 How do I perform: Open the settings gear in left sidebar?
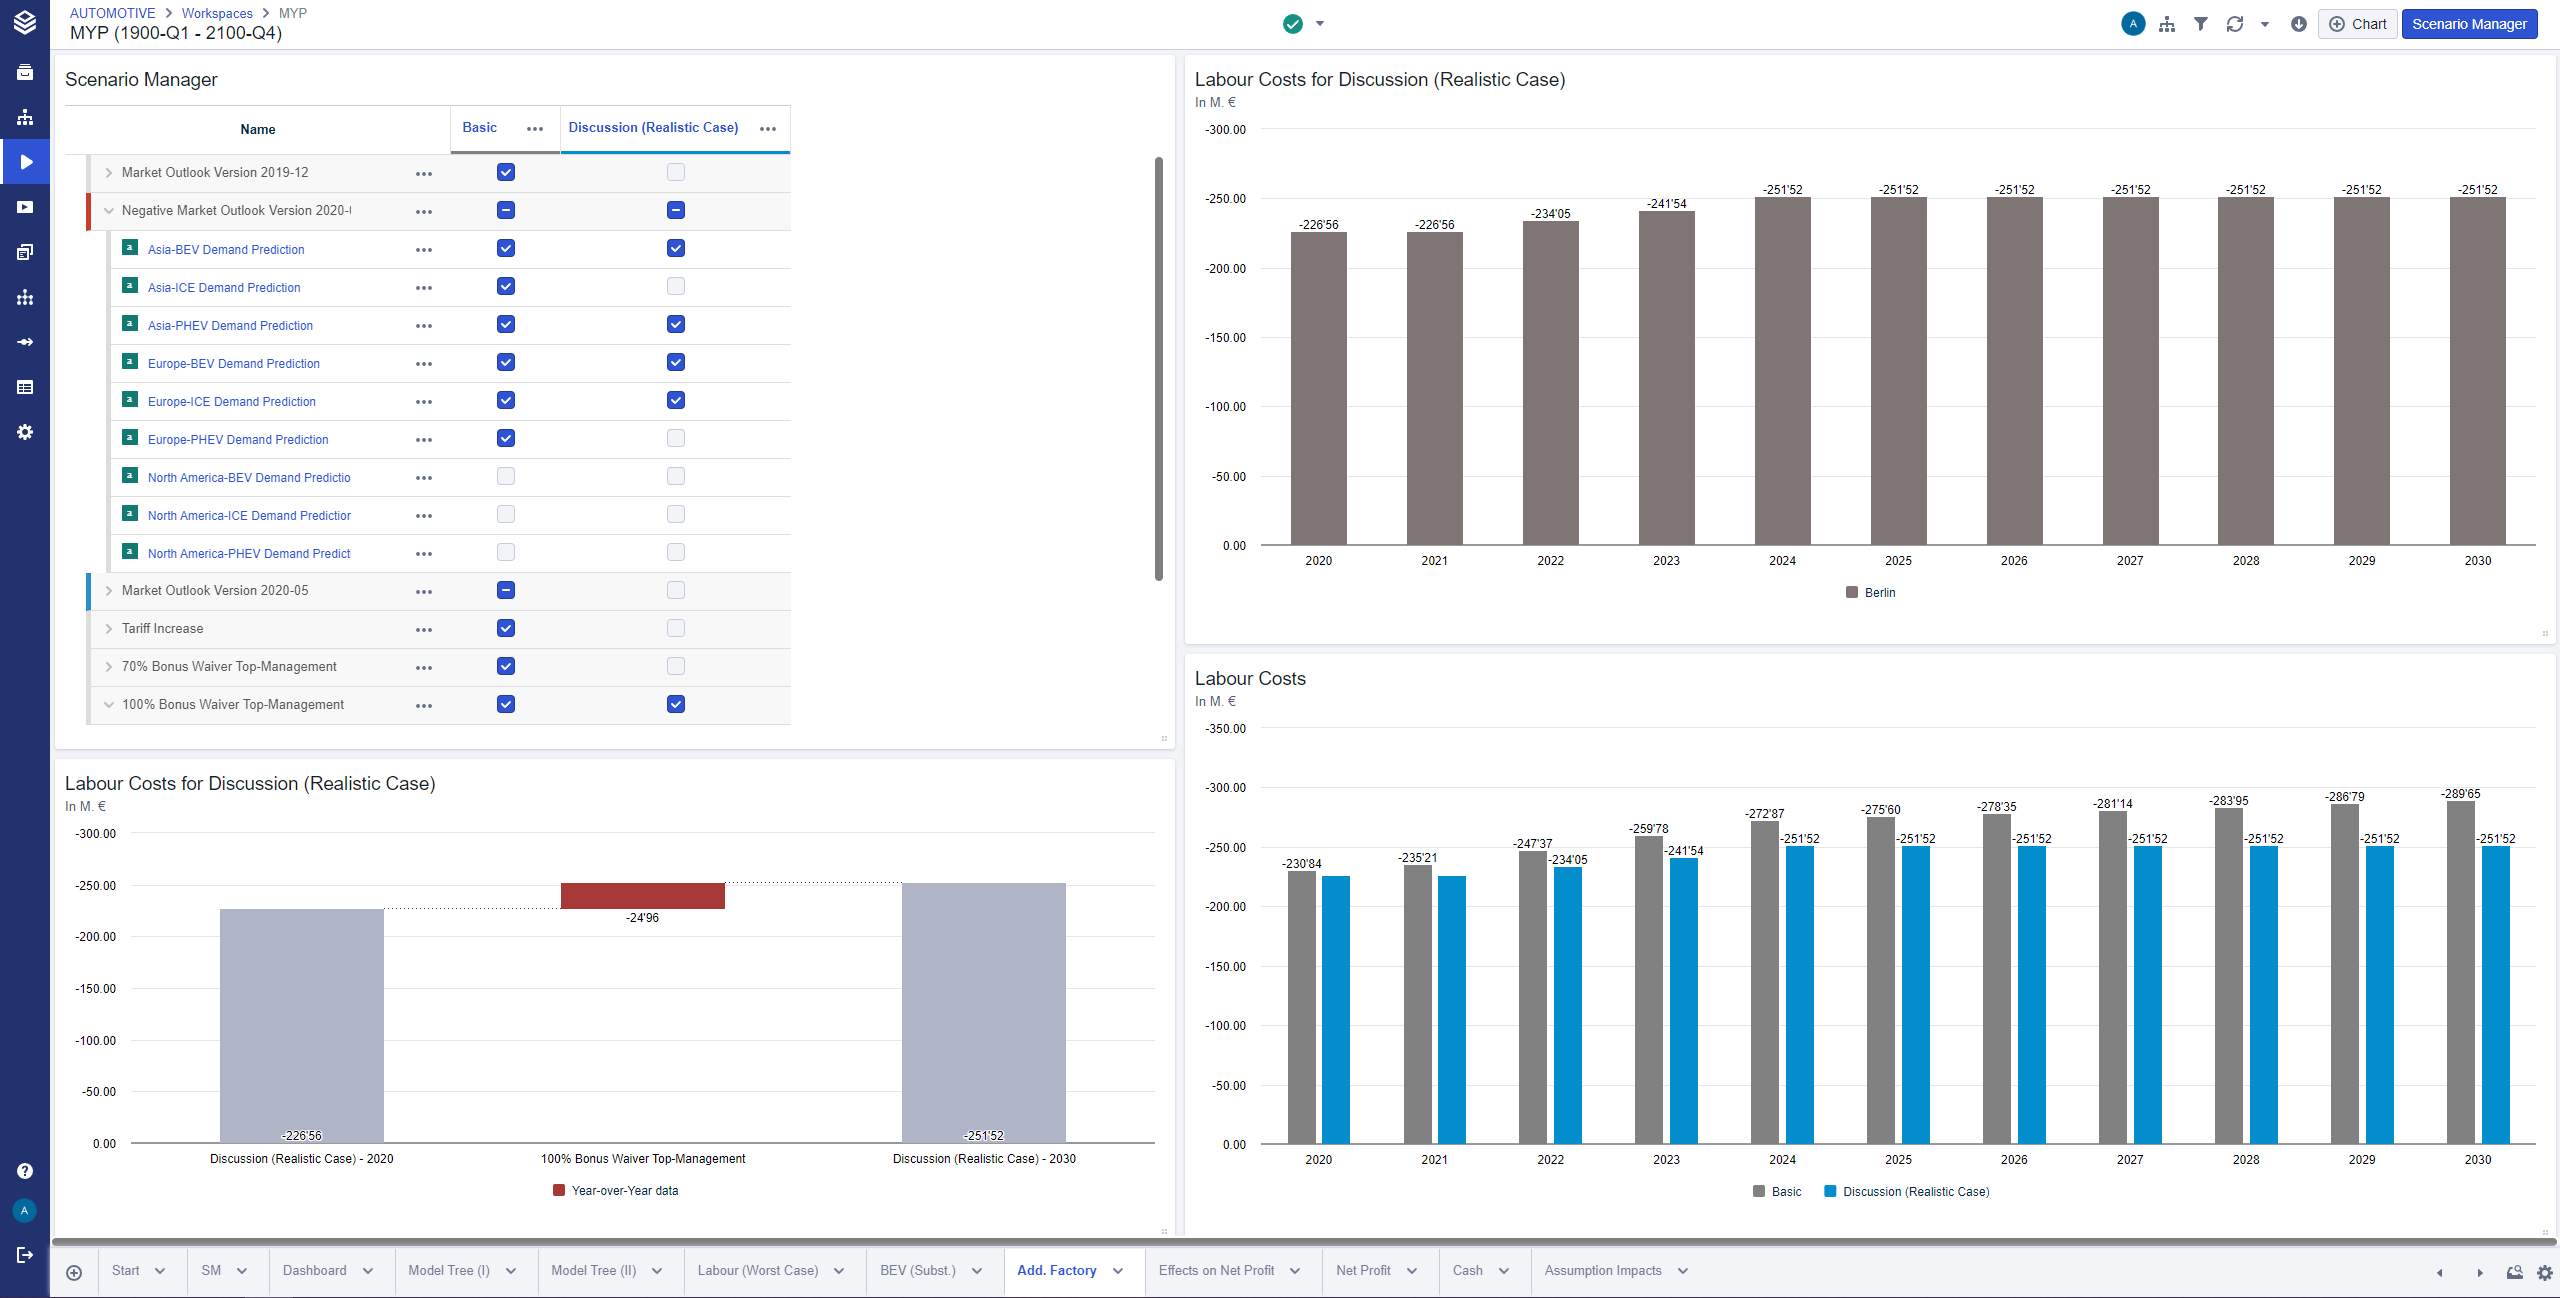coord(25,432)
